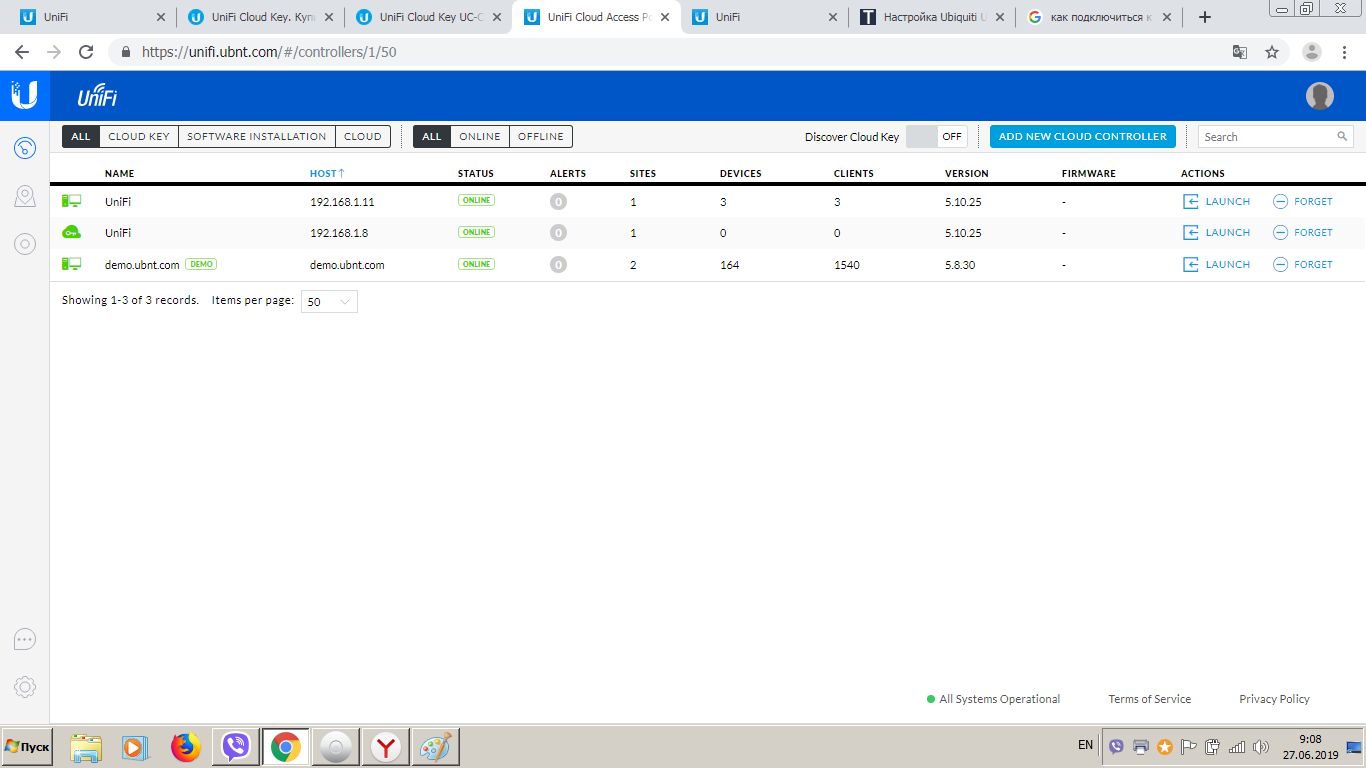Viewport: 1366px width, 768px height.
Task: Click the DEMO badge next to demo.ubnt.com
Action: click(x=201, y=264)
